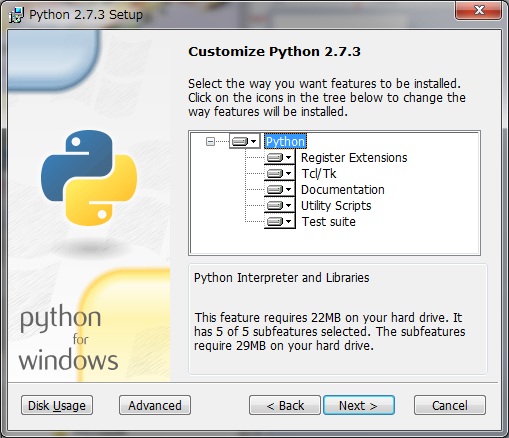Image resolution: width=509 pixels, height=438 pixels.
Task: Open install options dropdown for Test suite
Action: tap(280, 221)
